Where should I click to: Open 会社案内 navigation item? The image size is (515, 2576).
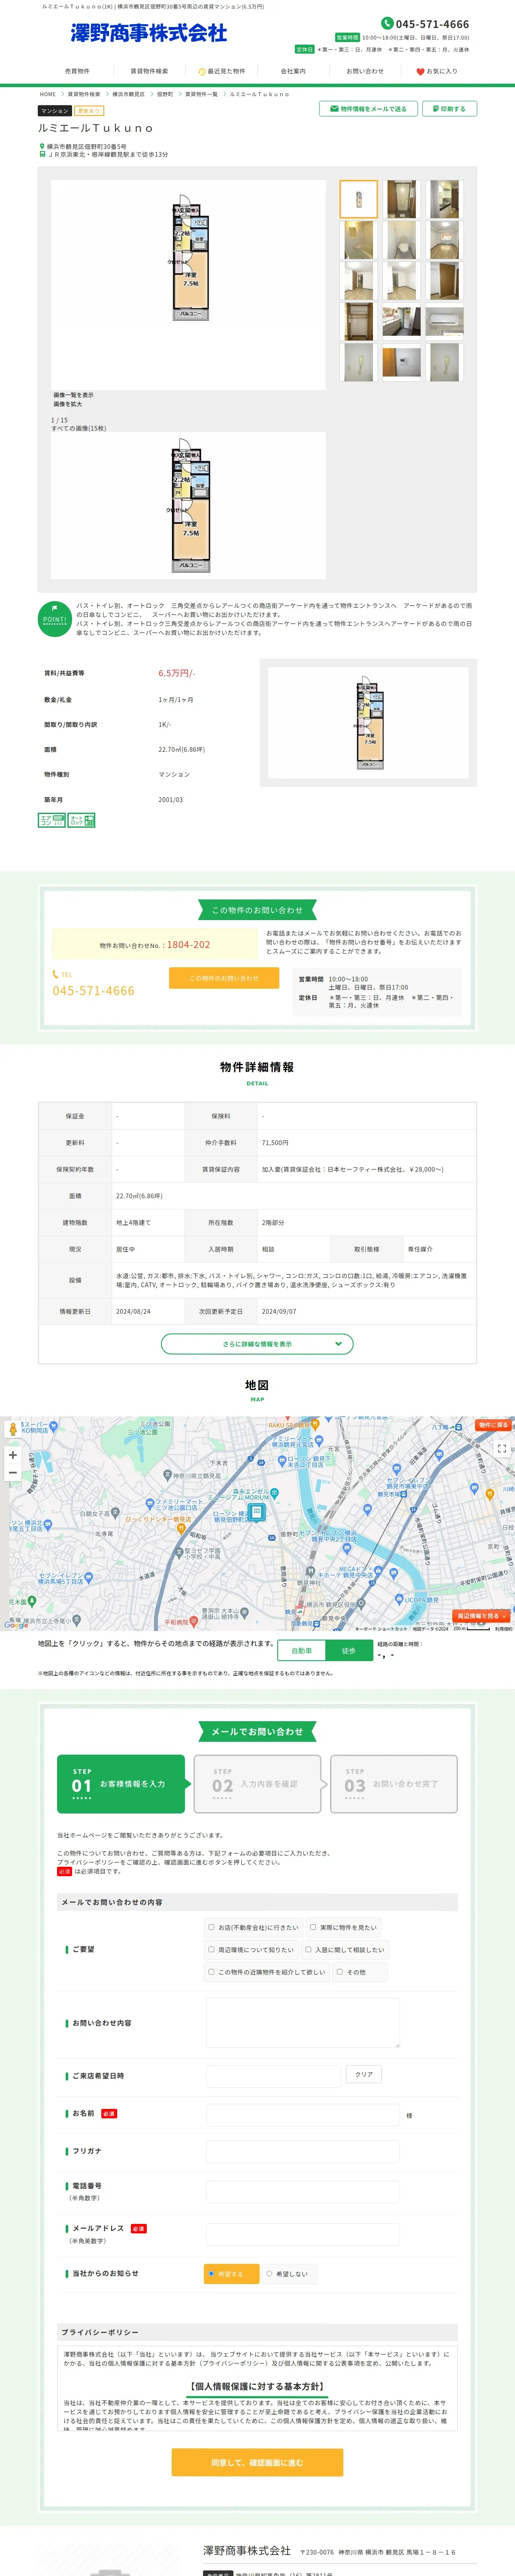(293, 71)
